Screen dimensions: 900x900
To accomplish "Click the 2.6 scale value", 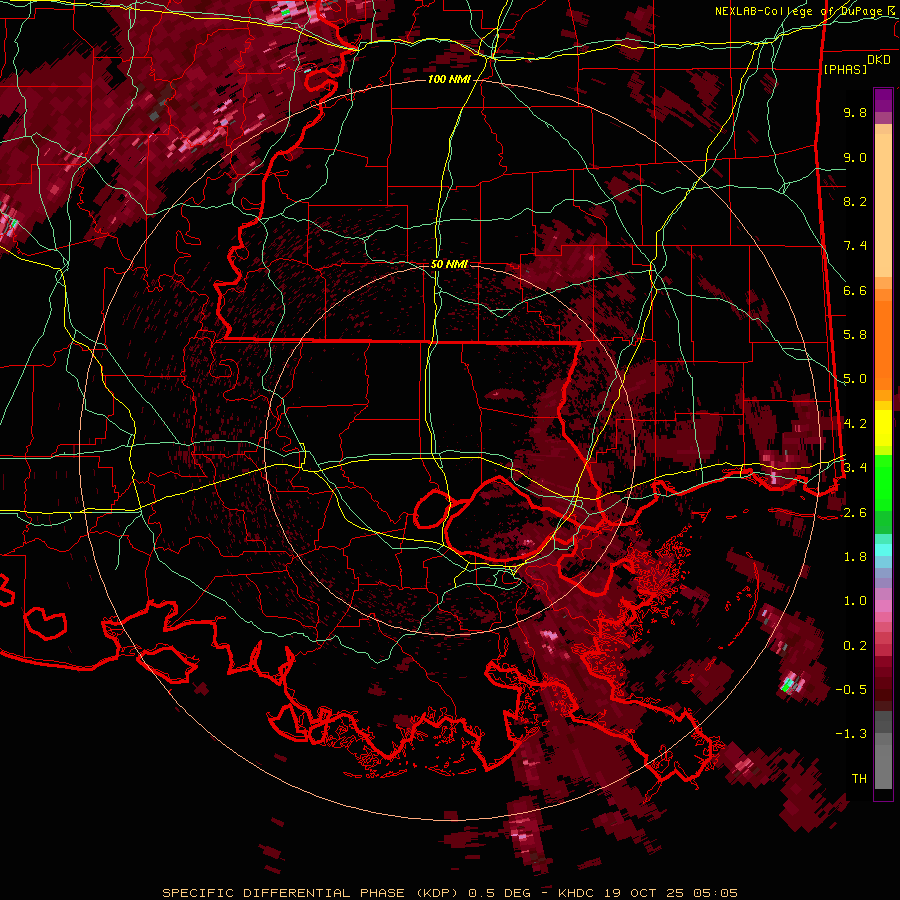I will pos(855,513).
